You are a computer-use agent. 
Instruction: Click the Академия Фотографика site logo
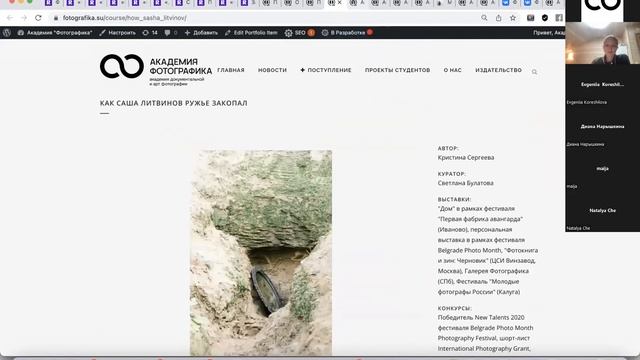[x=156, y=70]
